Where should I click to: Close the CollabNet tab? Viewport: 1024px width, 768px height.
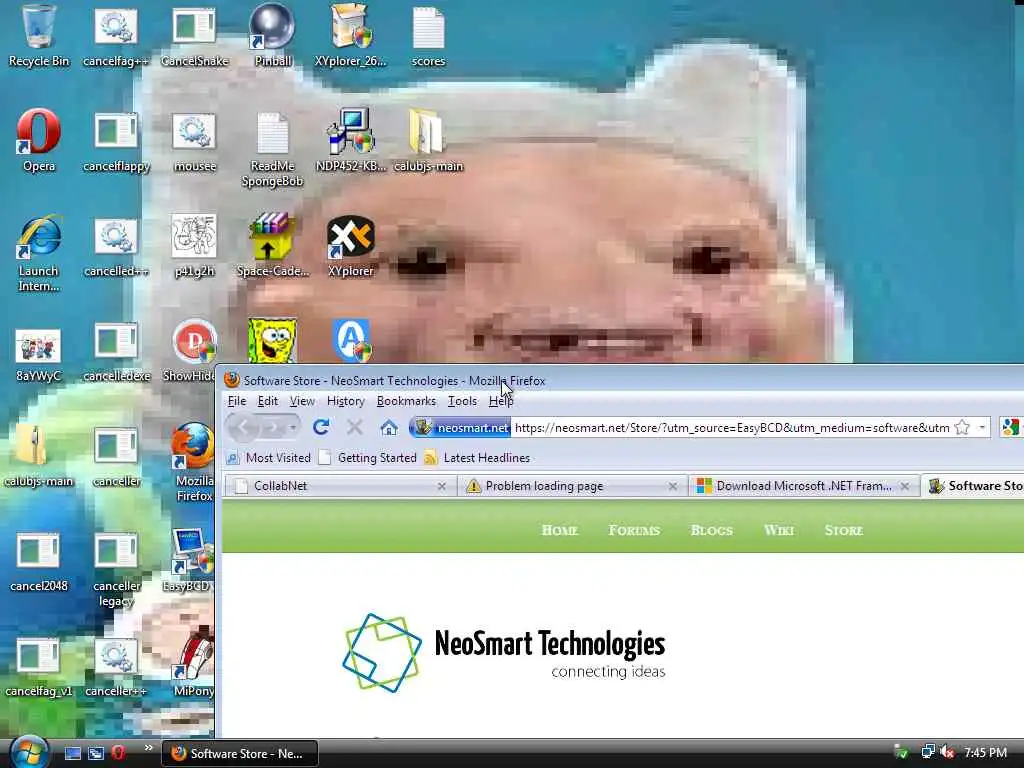441,486
